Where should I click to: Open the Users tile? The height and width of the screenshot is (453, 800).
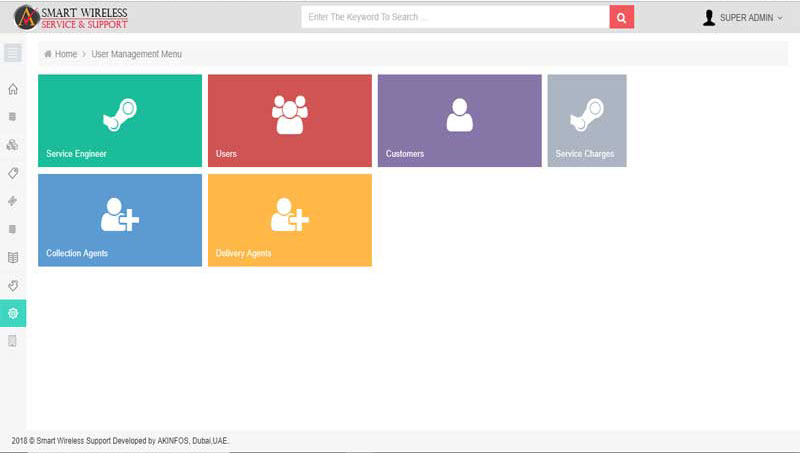(x=290, y=120)
